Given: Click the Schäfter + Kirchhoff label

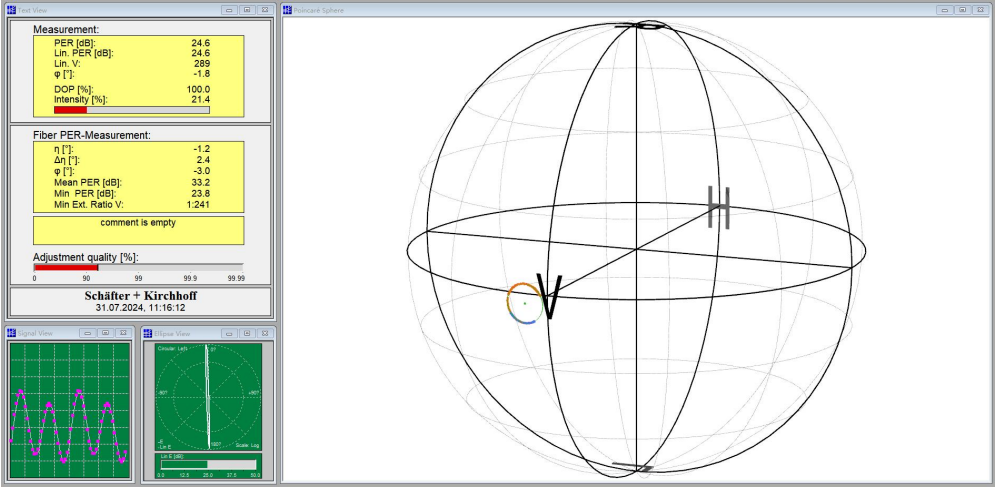Looking at the screenshot, I should (x=140, y=296).
